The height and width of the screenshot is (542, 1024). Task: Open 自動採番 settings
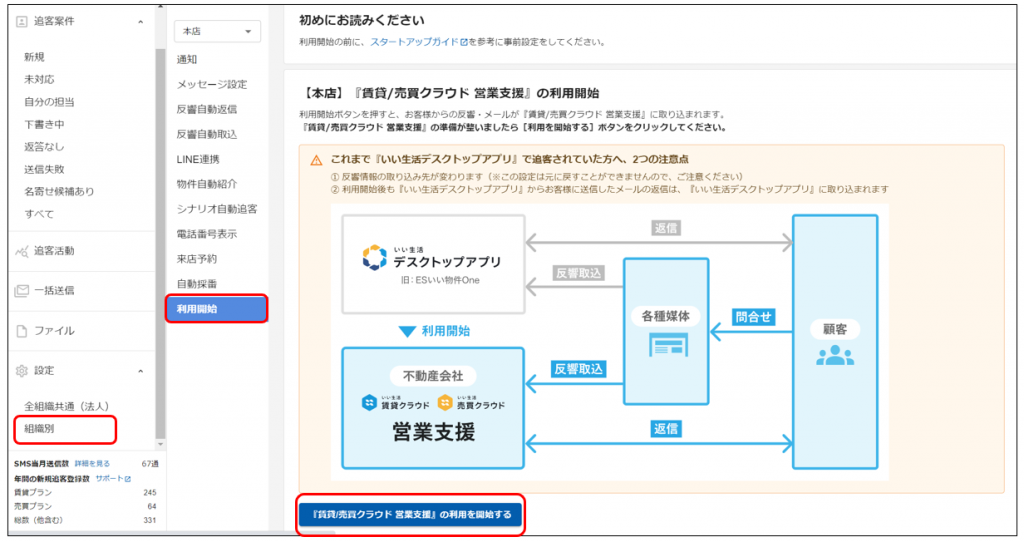pyautogui.click(x=197, y=283)
